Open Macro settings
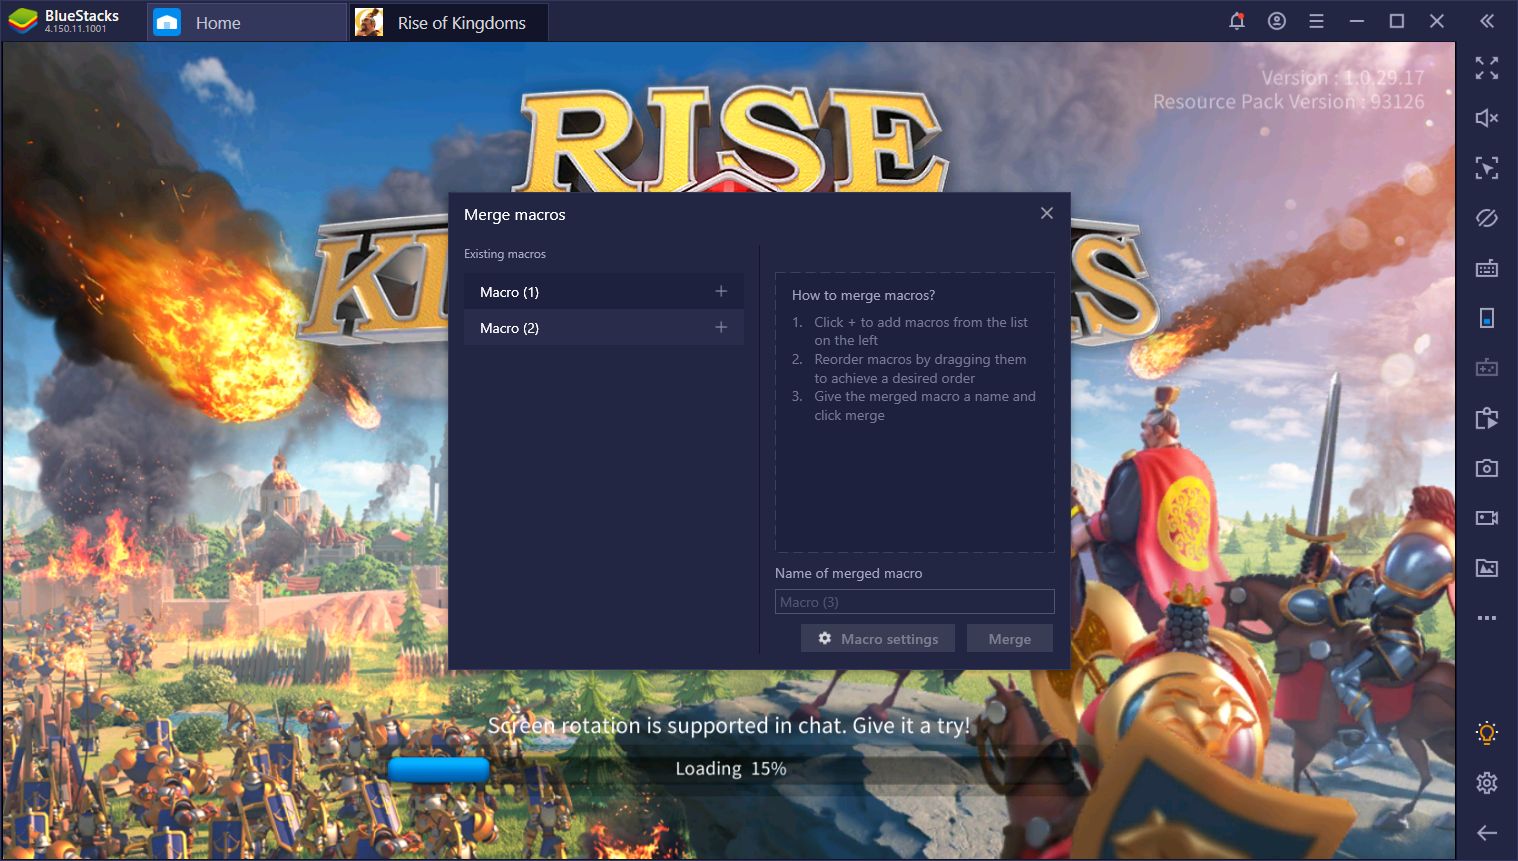 [878, 638]
